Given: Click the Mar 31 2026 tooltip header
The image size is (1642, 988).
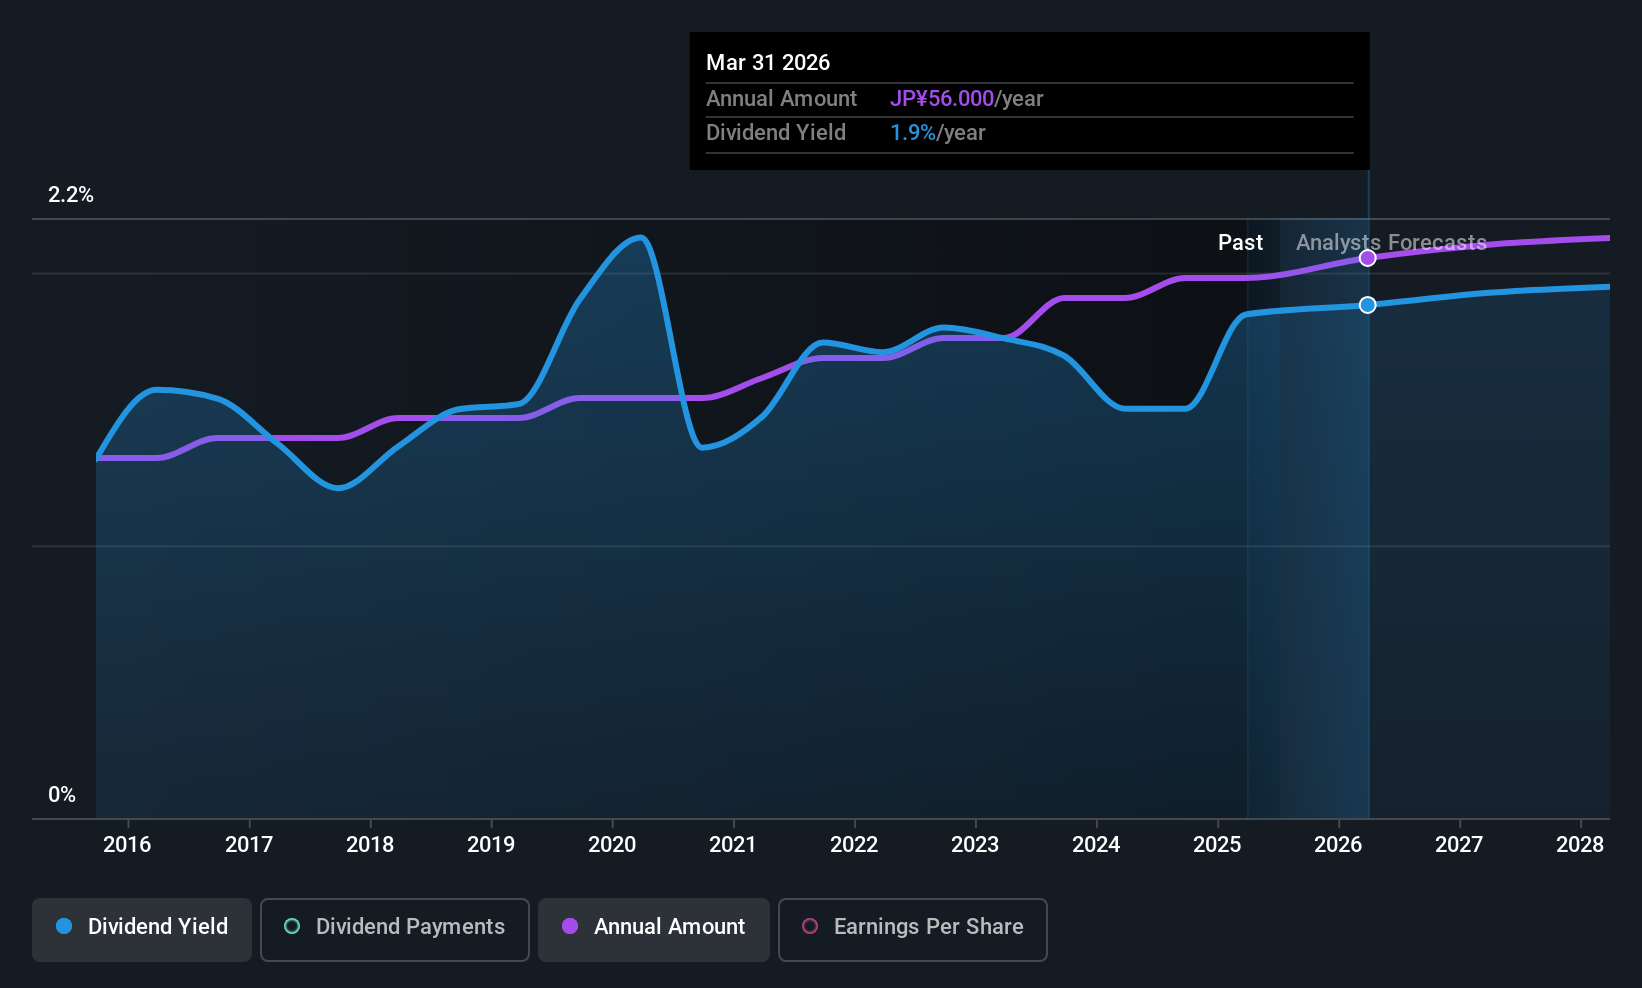Looking at the screenshot, I should coord(768,62).
